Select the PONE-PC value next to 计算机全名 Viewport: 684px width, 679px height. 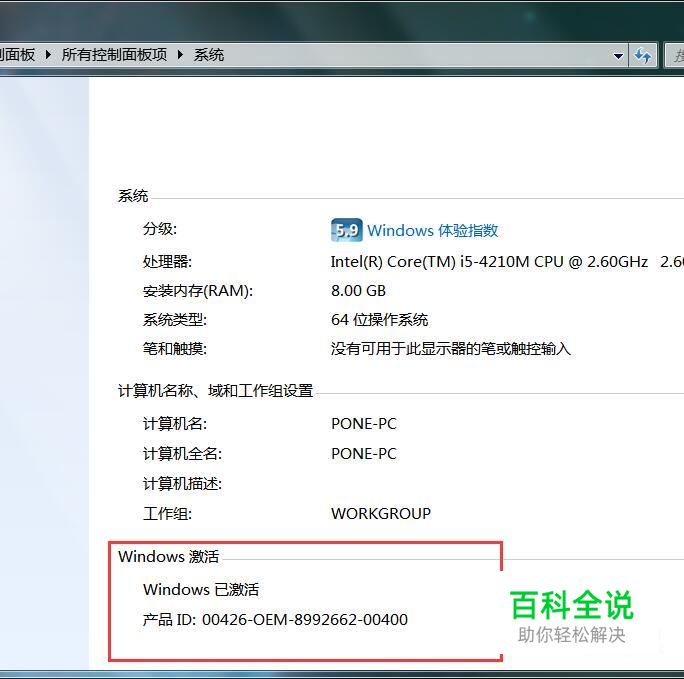(x=363, y=454)
